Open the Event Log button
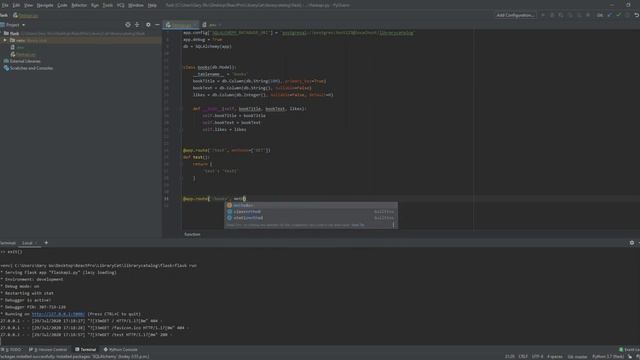This screenshot has height=360, width=640. pos(630,350)
